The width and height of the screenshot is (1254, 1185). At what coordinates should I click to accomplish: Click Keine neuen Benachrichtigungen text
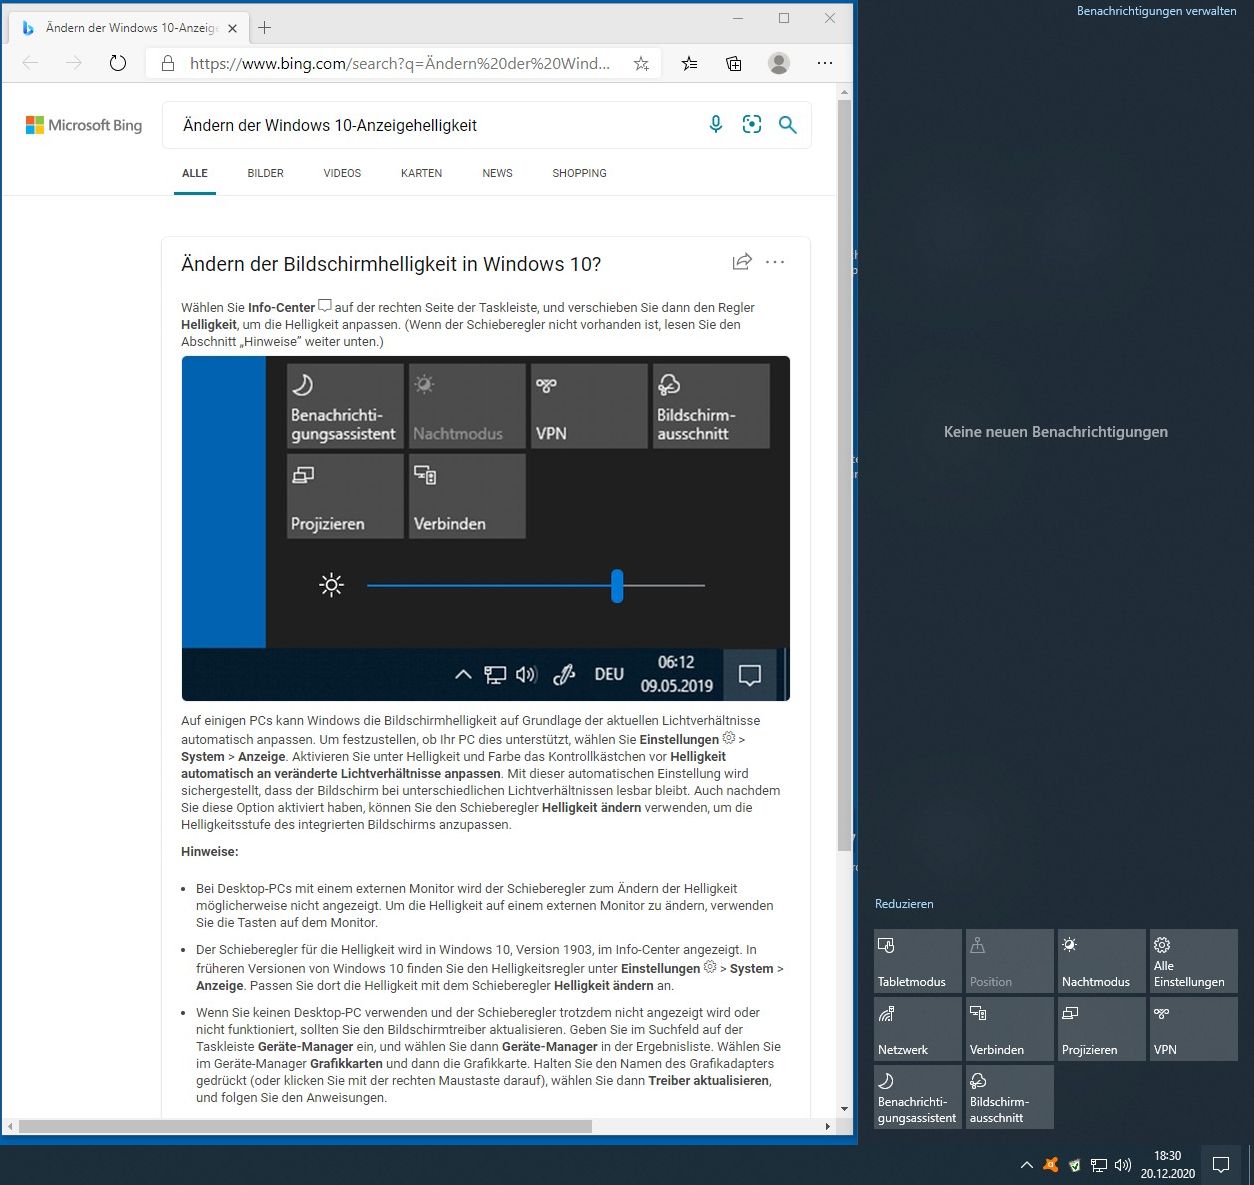click(x=1055, y=432)
